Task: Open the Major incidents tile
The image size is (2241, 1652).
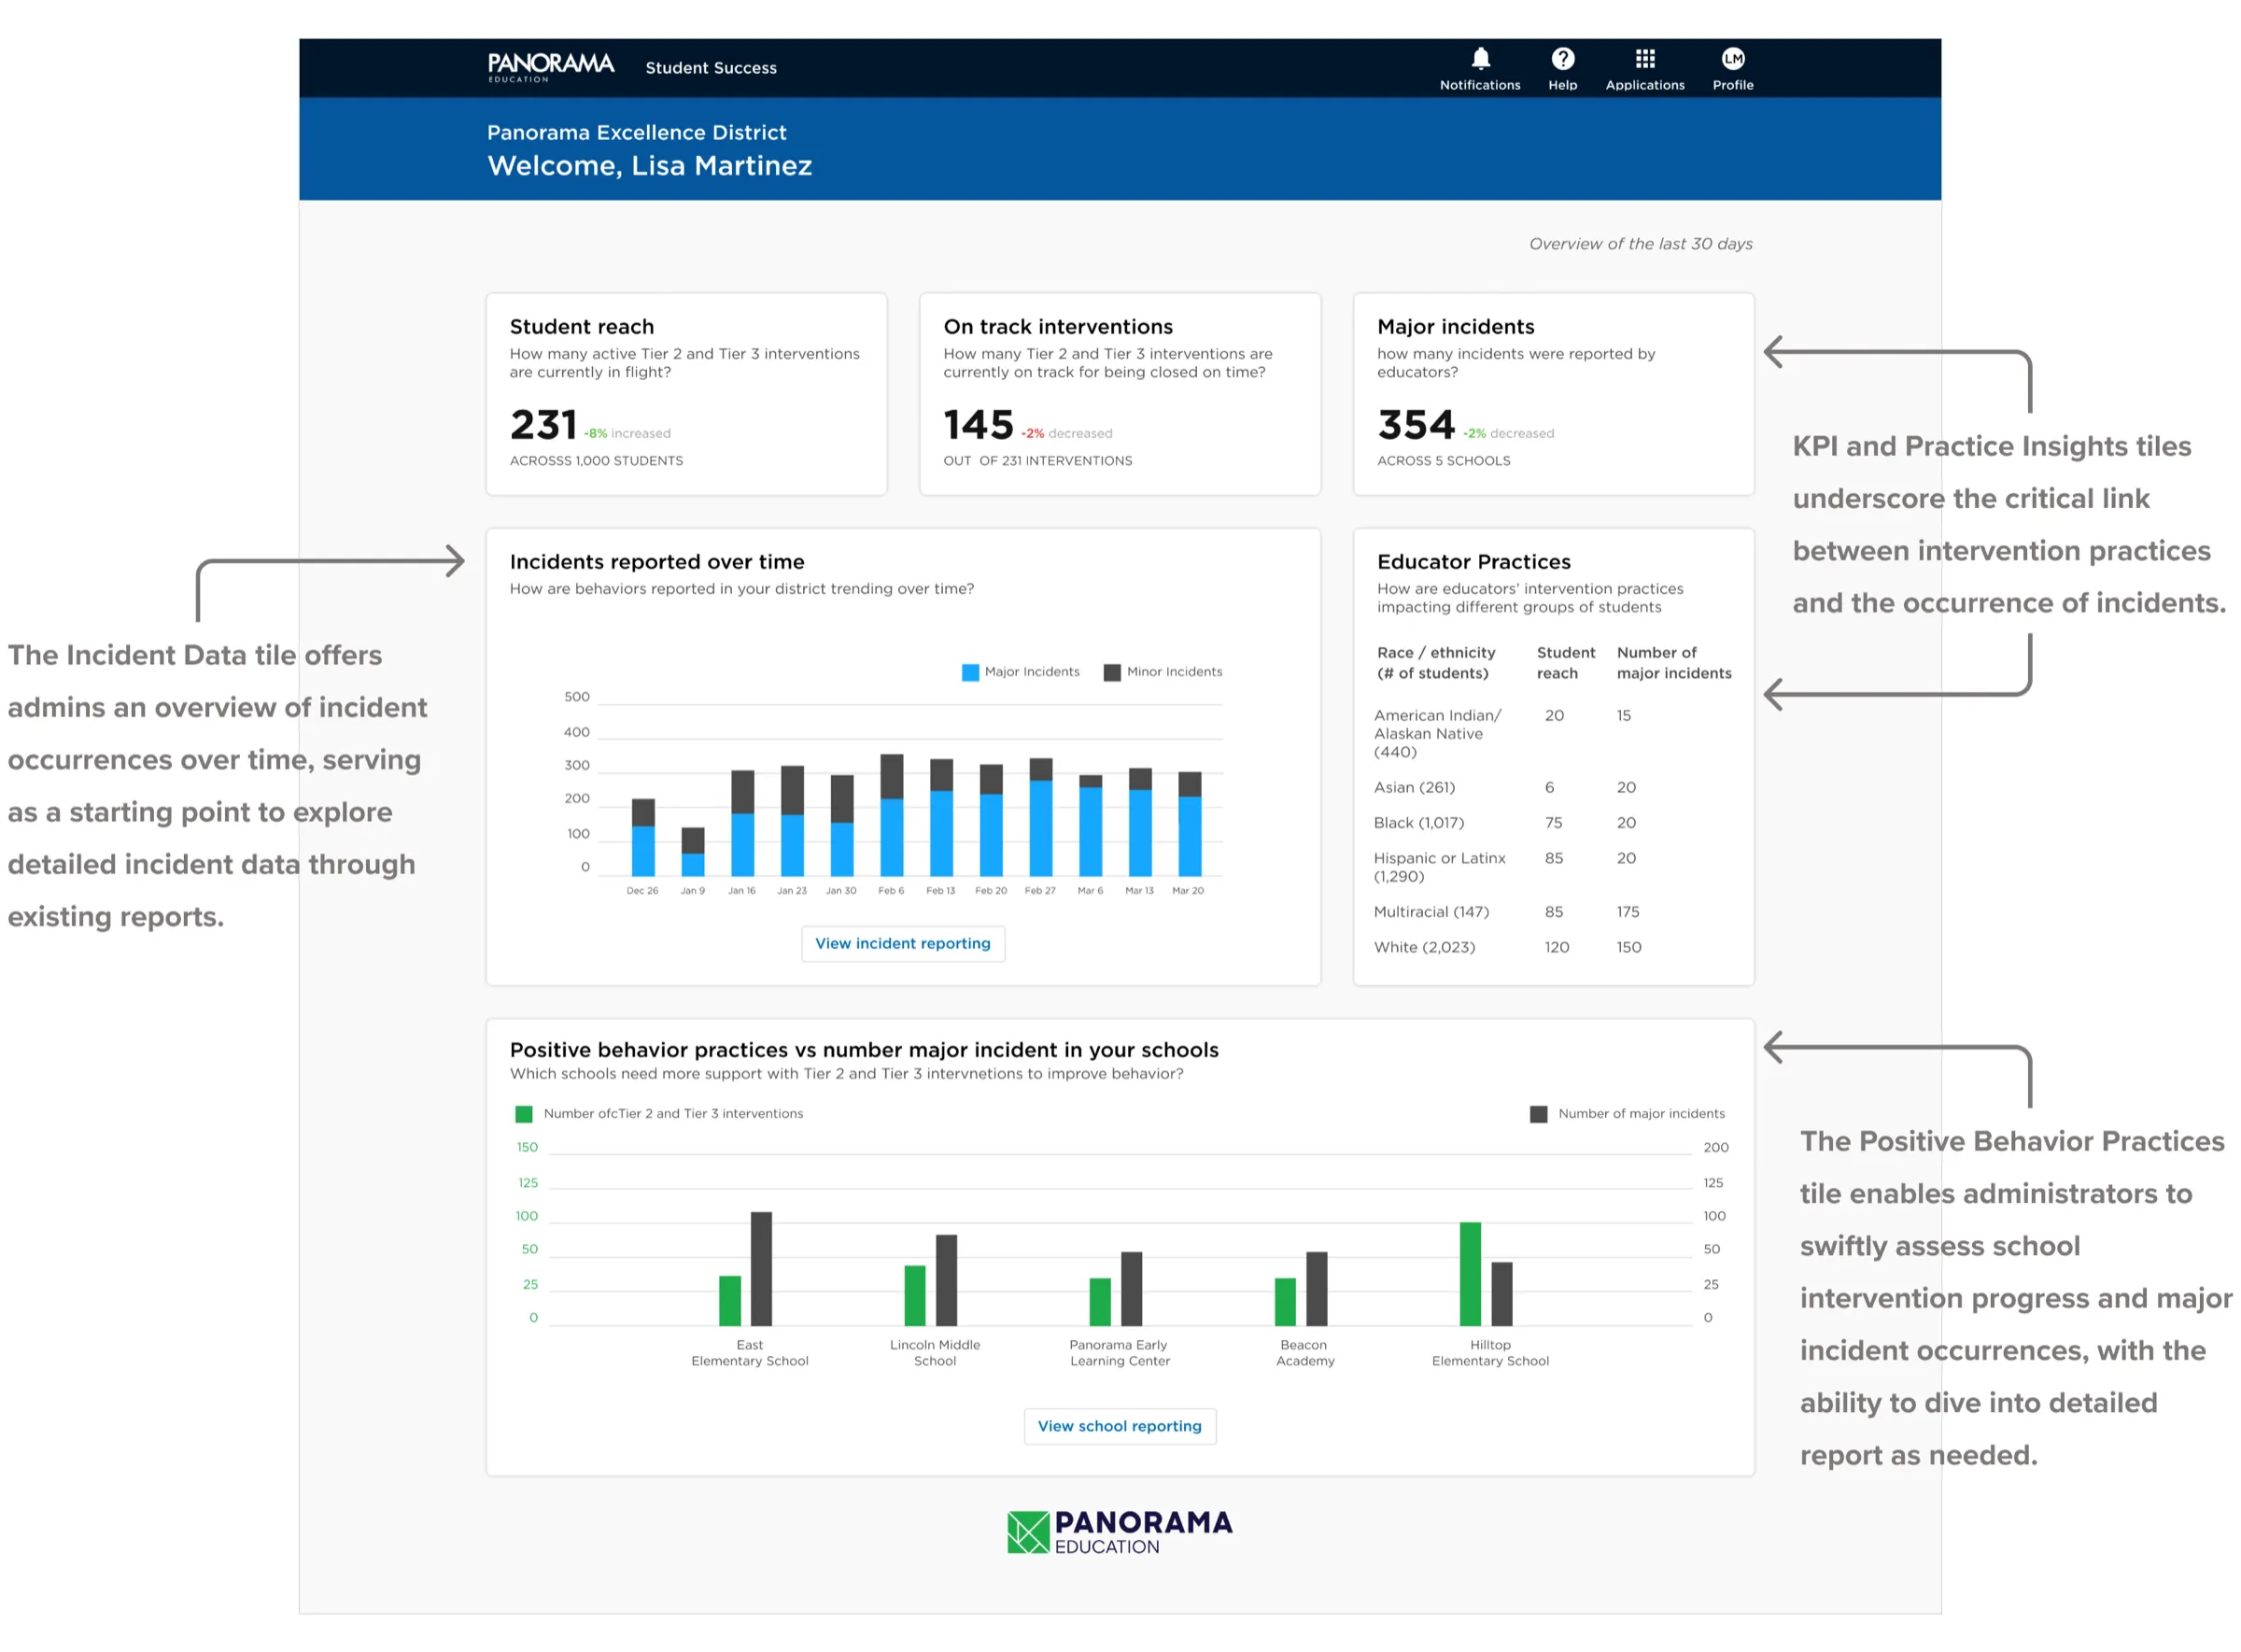Action: (x=1553, y=394)
